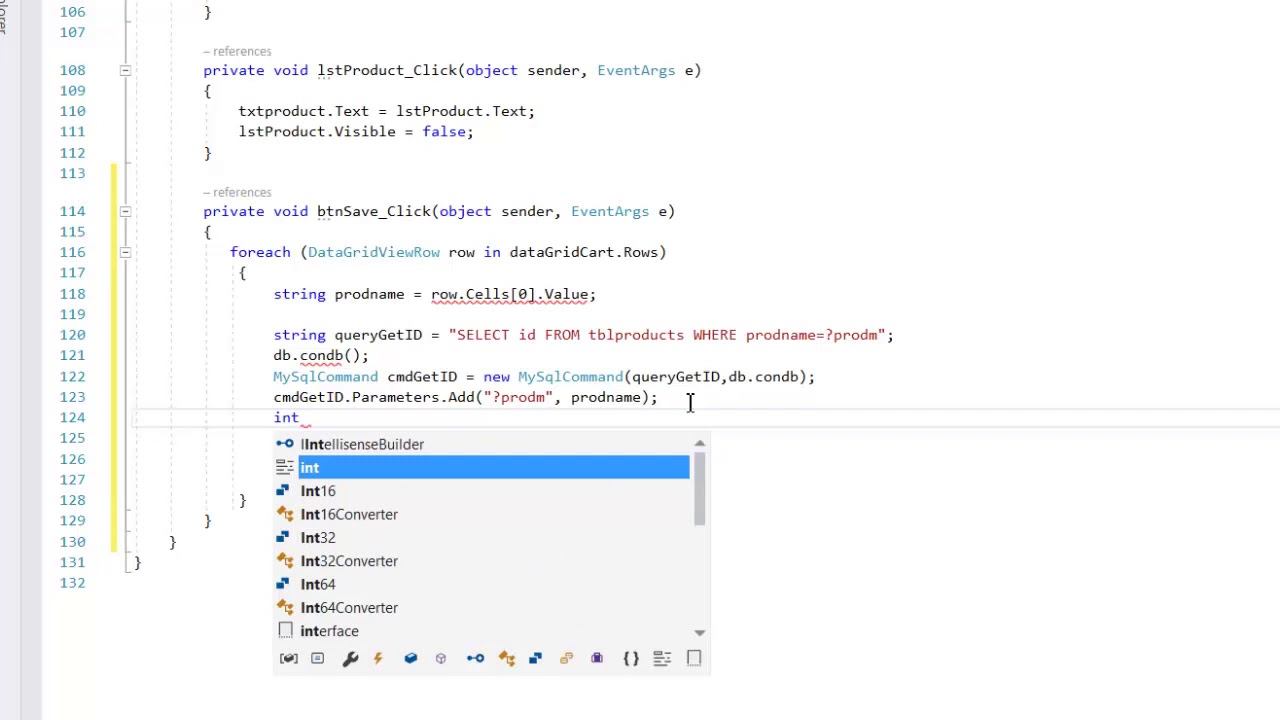Select highlighted int keyword suggestion
The width and height of the screenshot is (1280, 720).
[x=482, y=467]
